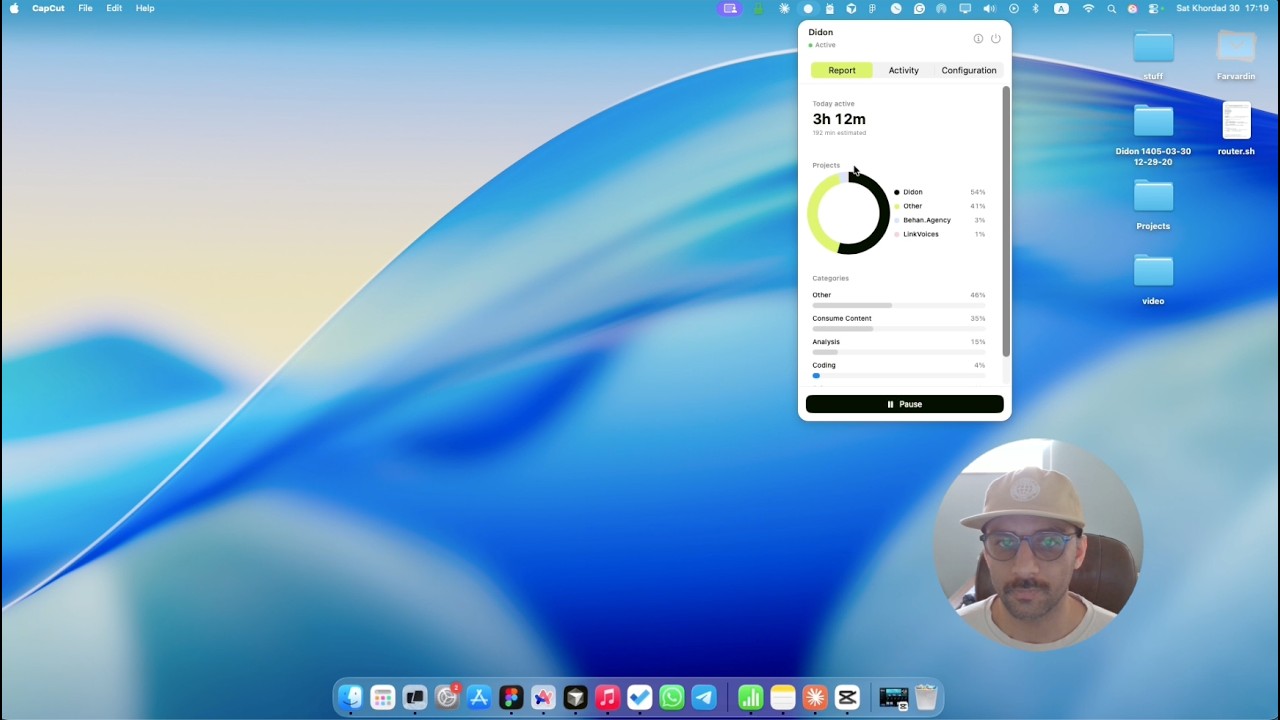Open the Configuration tab
This screenshot has width=1280, height=720.
pos(968,70)
